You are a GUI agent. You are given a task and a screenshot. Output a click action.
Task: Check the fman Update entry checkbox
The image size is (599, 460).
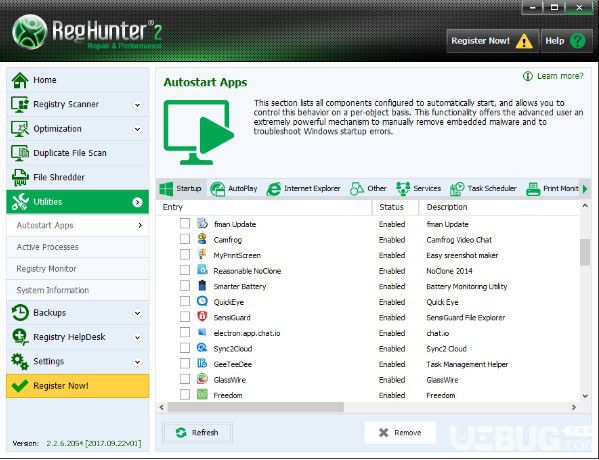pyautogui.click(x=185, y=224)
